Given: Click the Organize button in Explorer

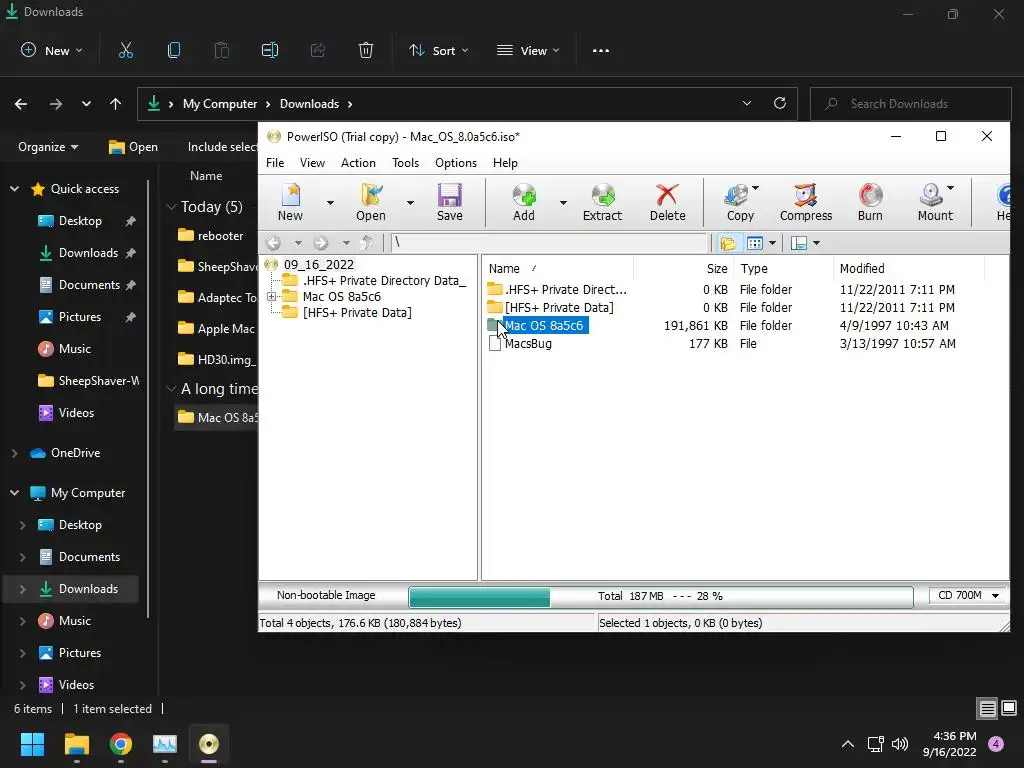Looking at the screenshot, I should pyautogui.click(x=48, y=147).
